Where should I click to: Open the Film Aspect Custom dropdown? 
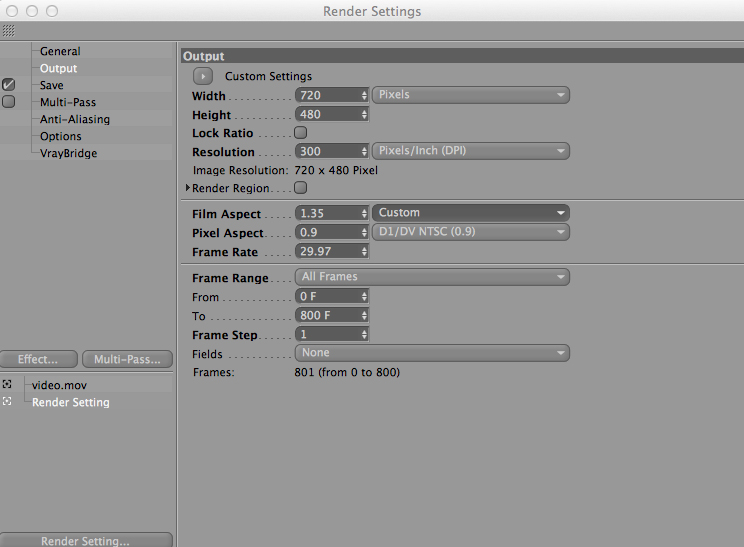pyautogui.click(x=470, y=213)
